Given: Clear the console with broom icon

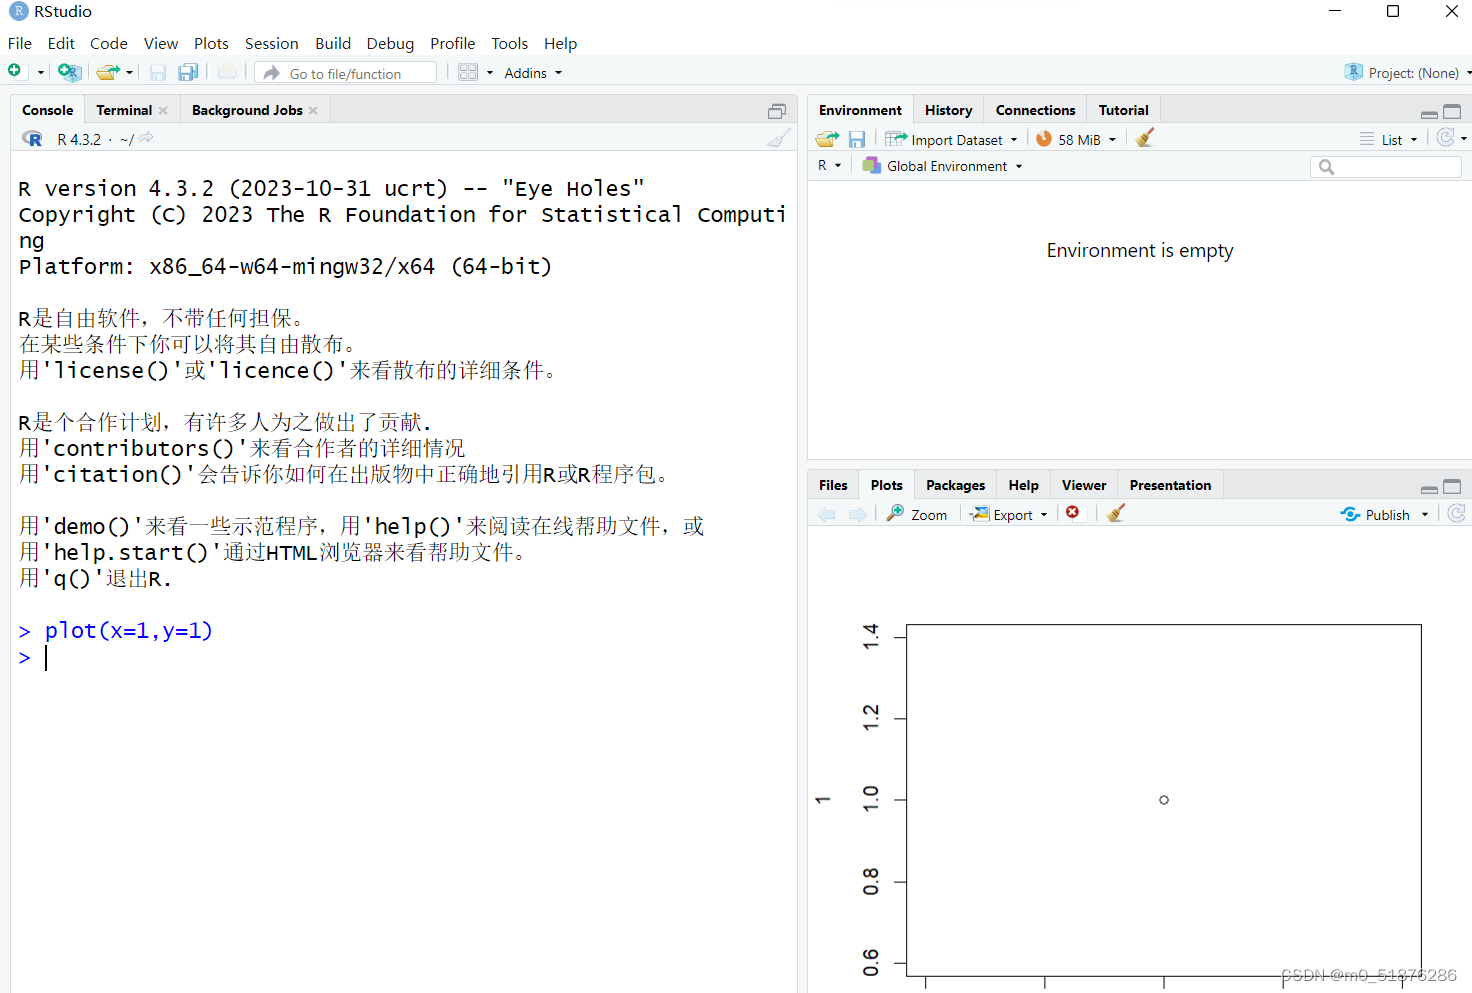Looking at the screenshot, I should click(779, 138).
